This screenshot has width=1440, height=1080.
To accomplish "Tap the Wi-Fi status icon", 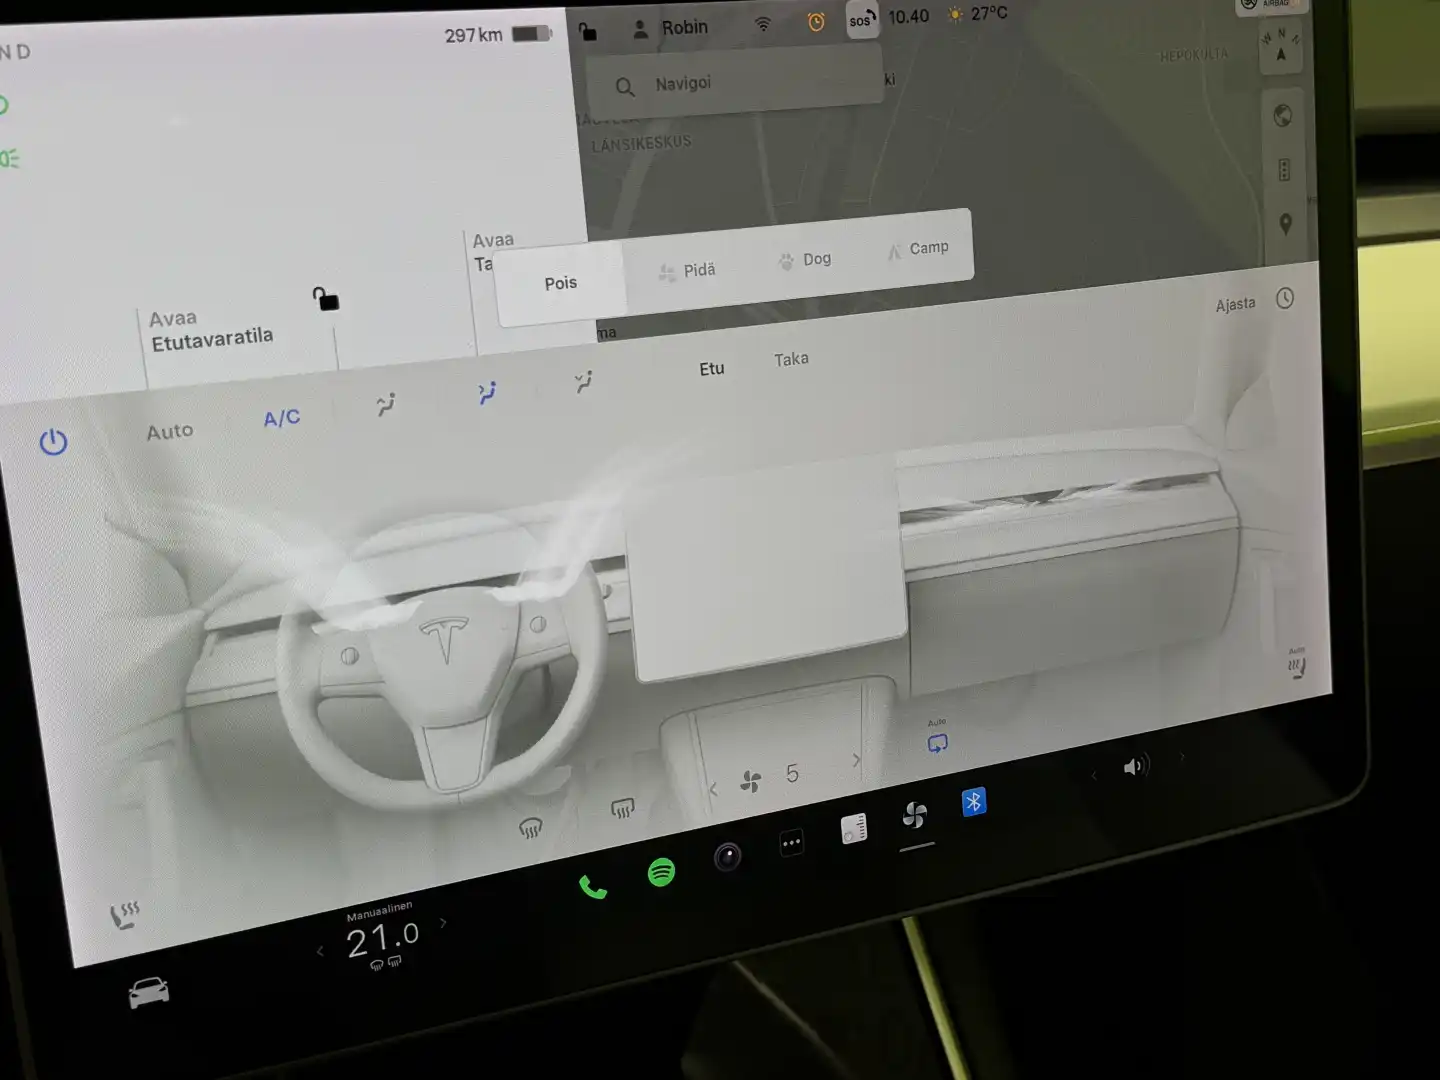I will [x=763, y=24].
